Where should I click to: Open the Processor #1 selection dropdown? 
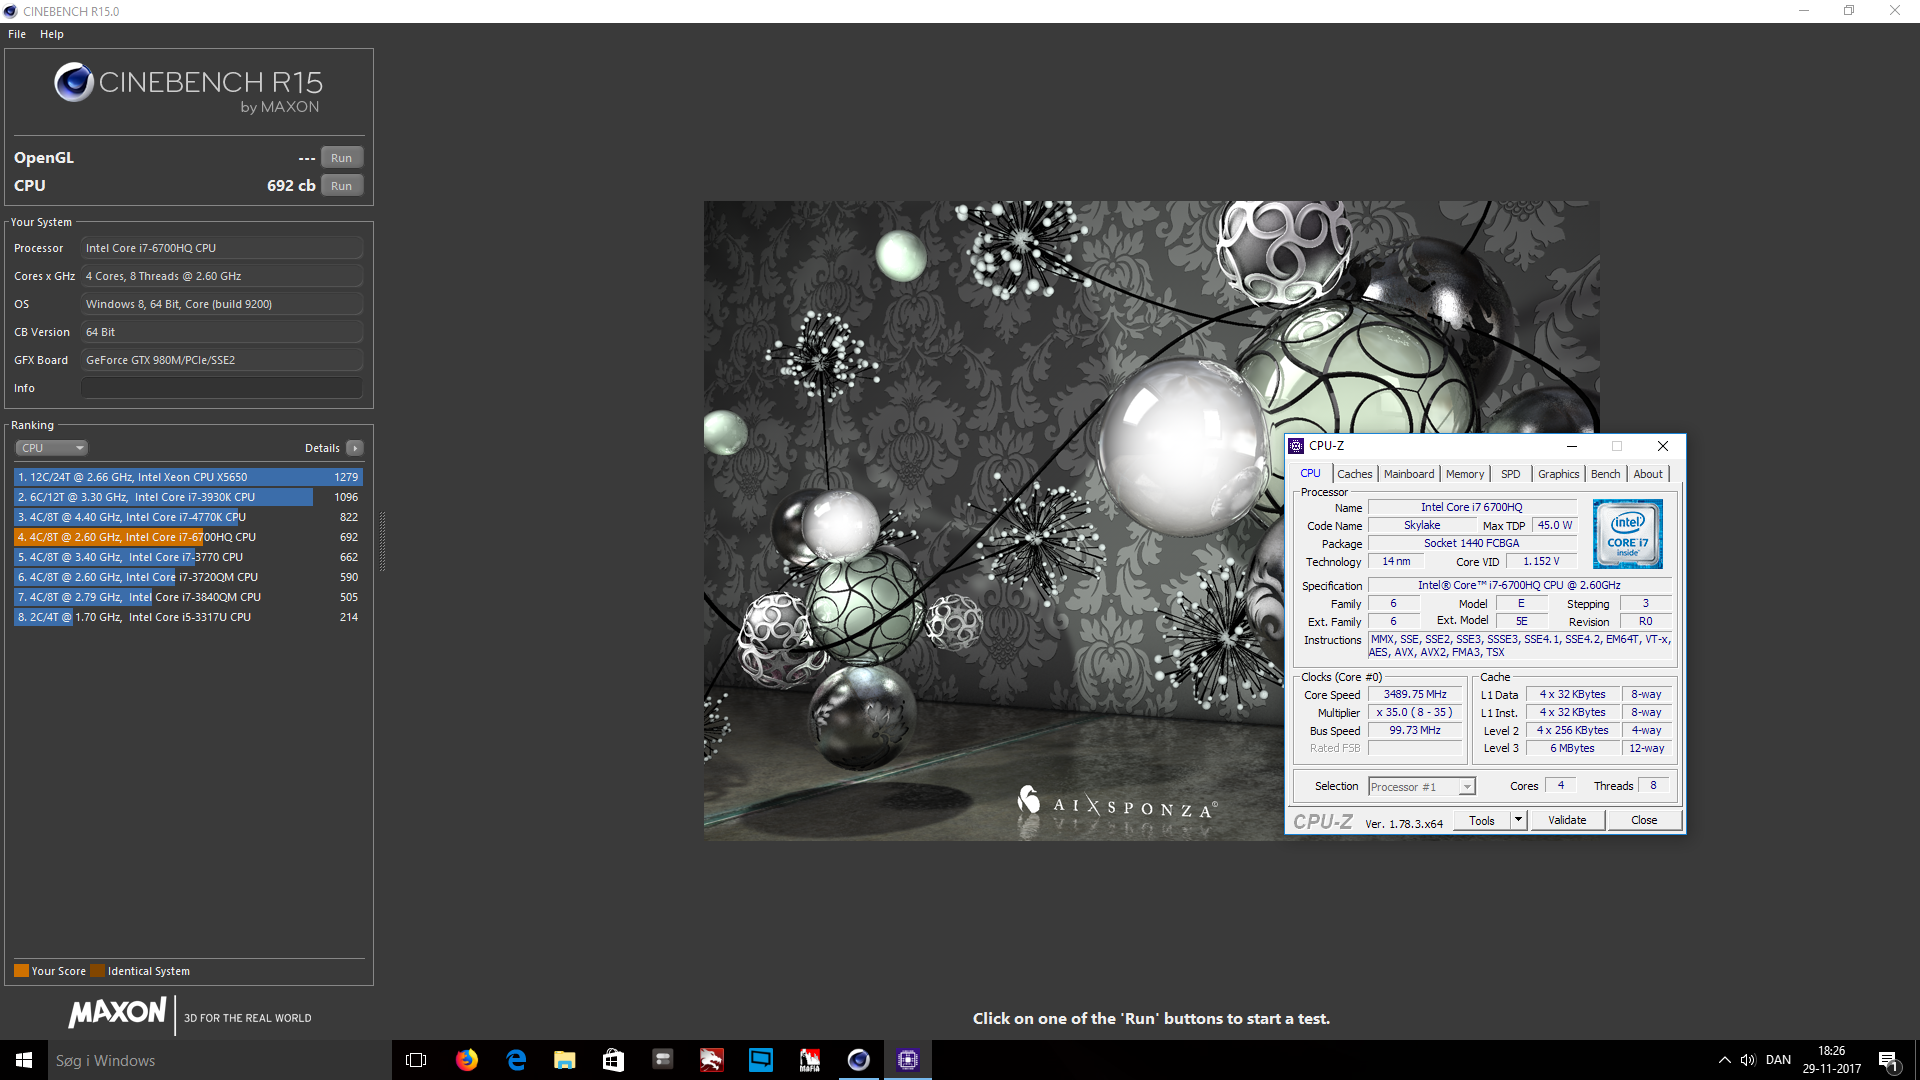[x=1421, y=787]
